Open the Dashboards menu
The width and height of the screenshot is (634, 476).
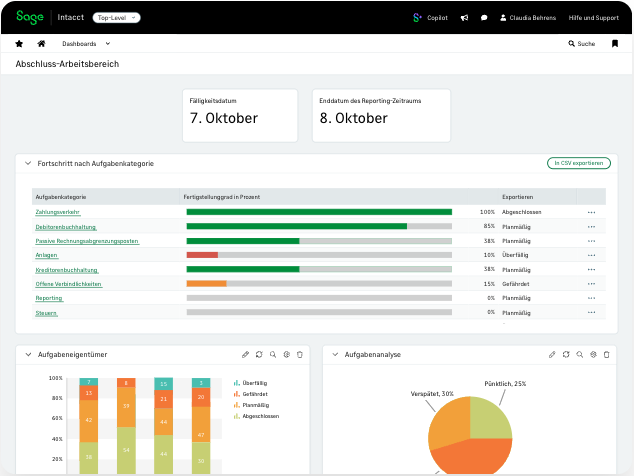86,44
